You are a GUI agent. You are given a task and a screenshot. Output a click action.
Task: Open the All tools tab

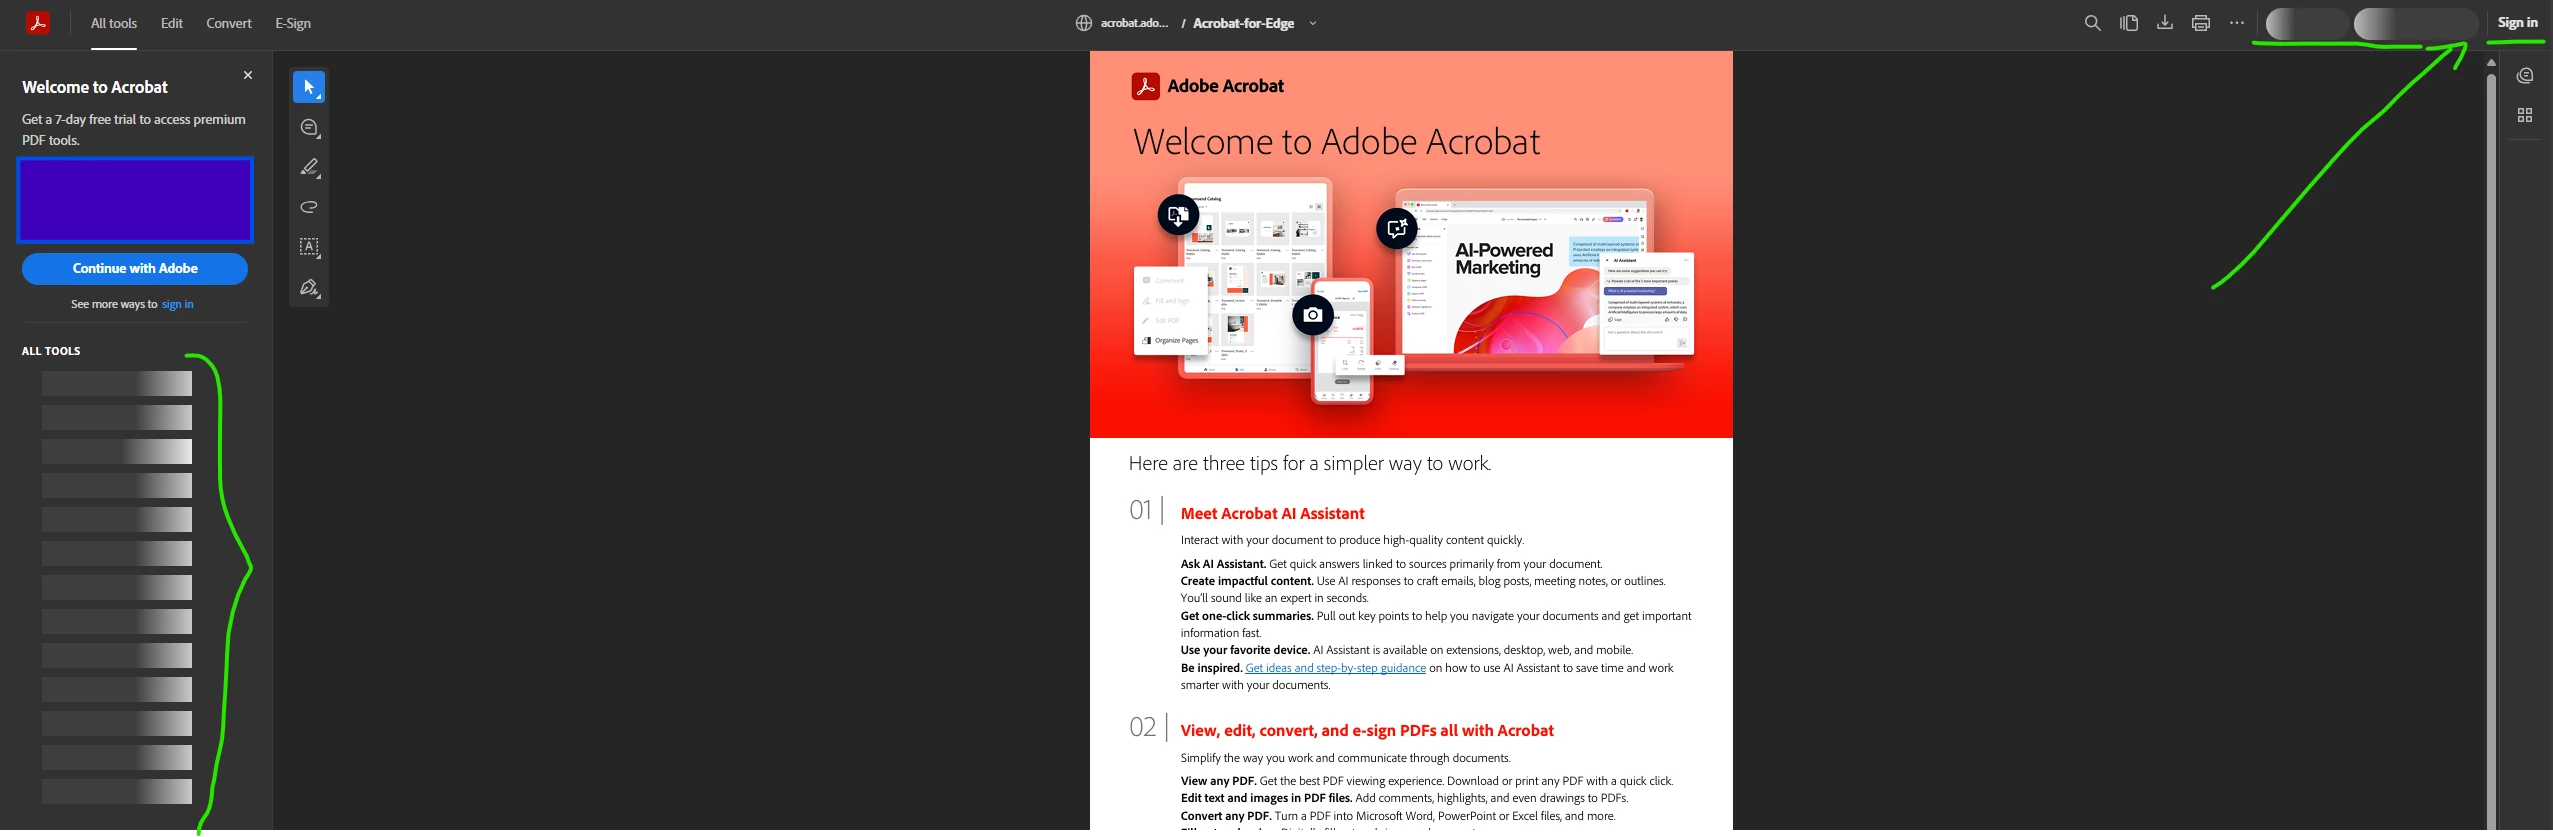pyautogui.click(x=114, y=23)
